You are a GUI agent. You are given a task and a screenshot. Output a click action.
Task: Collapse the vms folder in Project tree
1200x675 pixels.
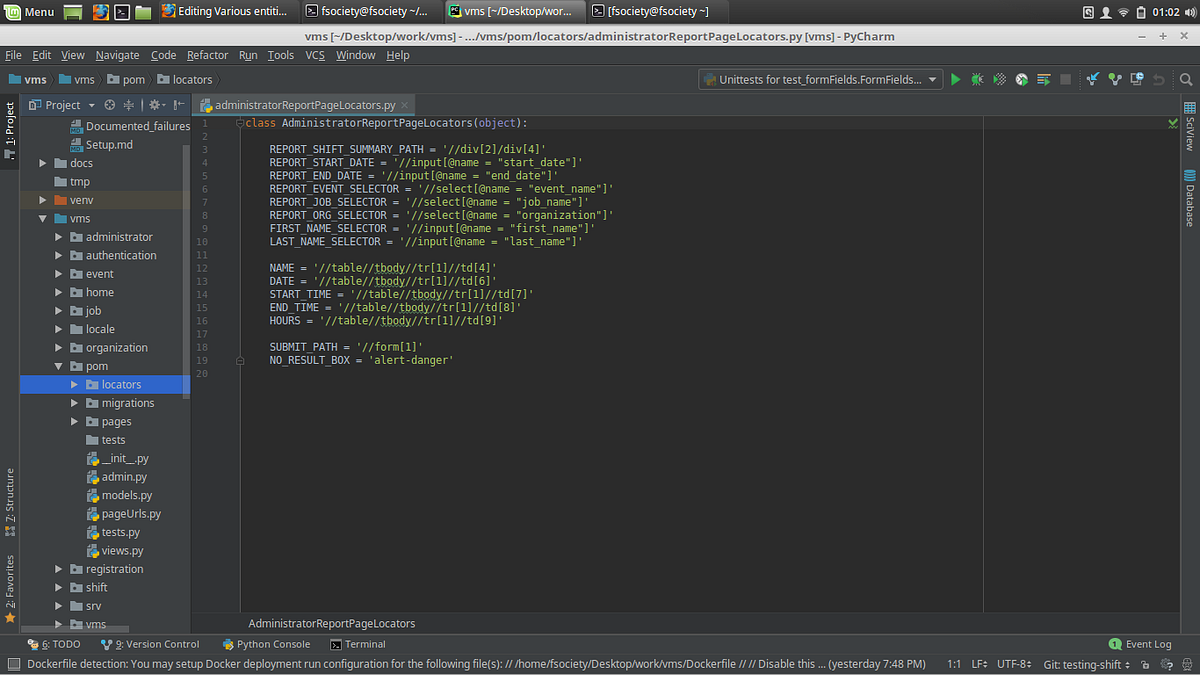pyautogui.click(x=43, y=218)
